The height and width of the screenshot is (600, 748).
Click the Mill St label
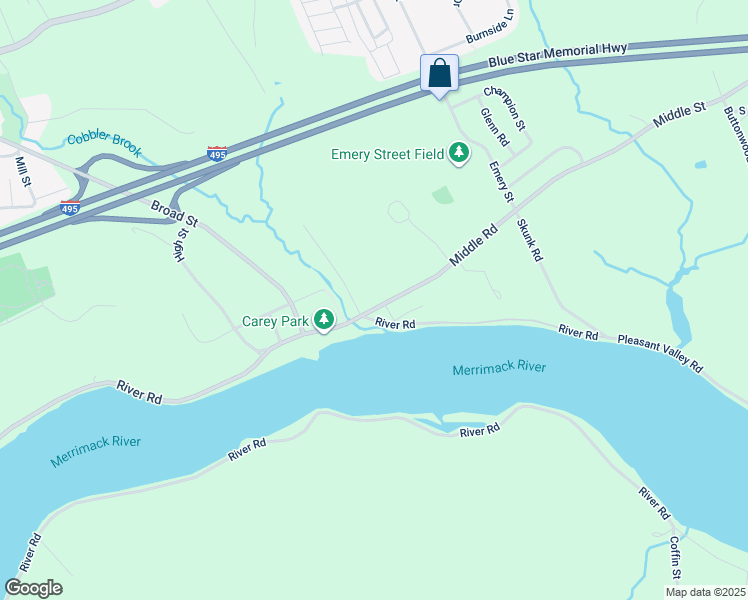(23, 171)
